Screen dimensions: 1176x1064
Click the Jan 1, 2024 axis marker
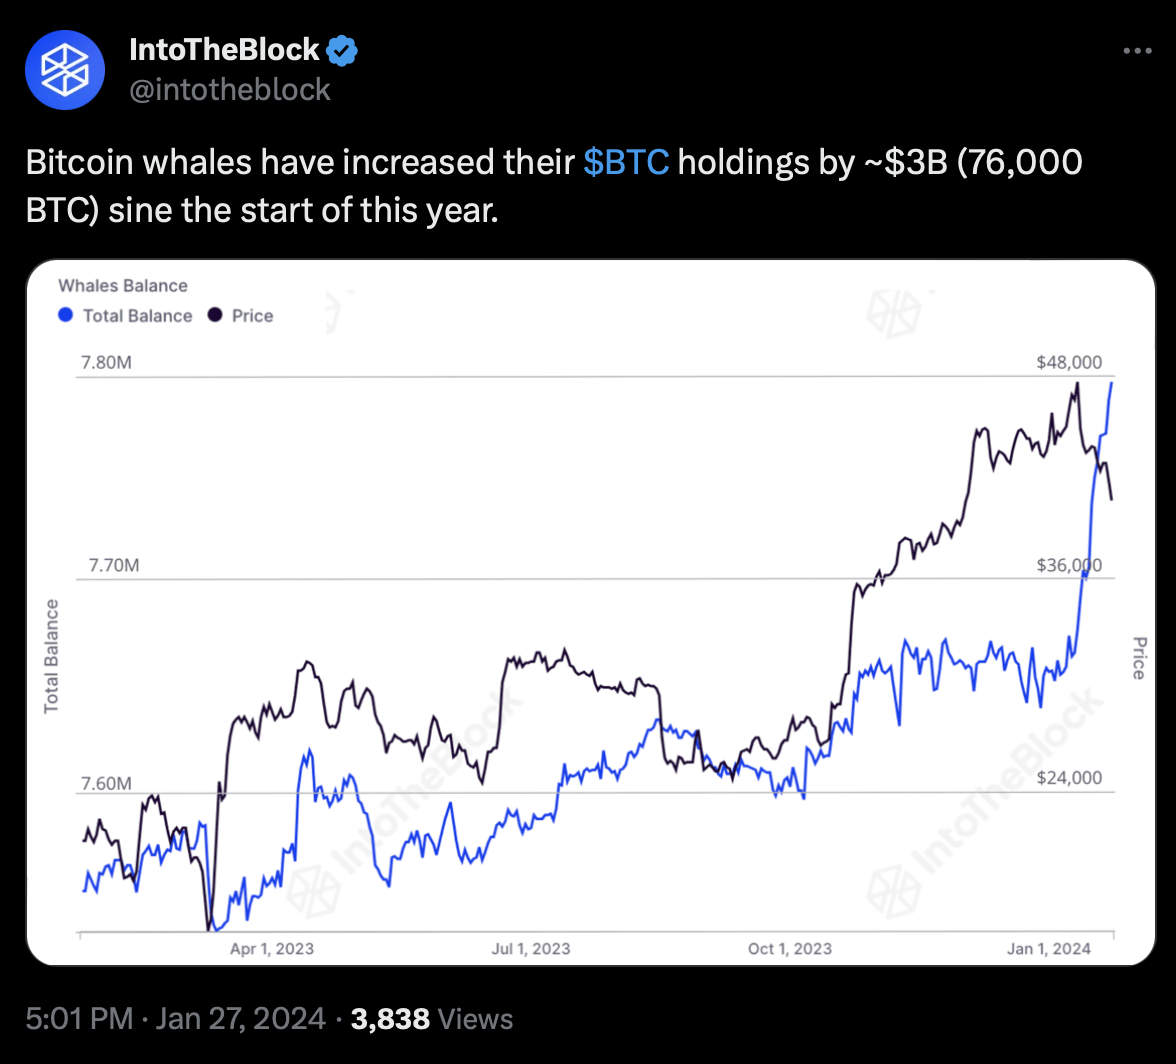[x=1049, y=948]
